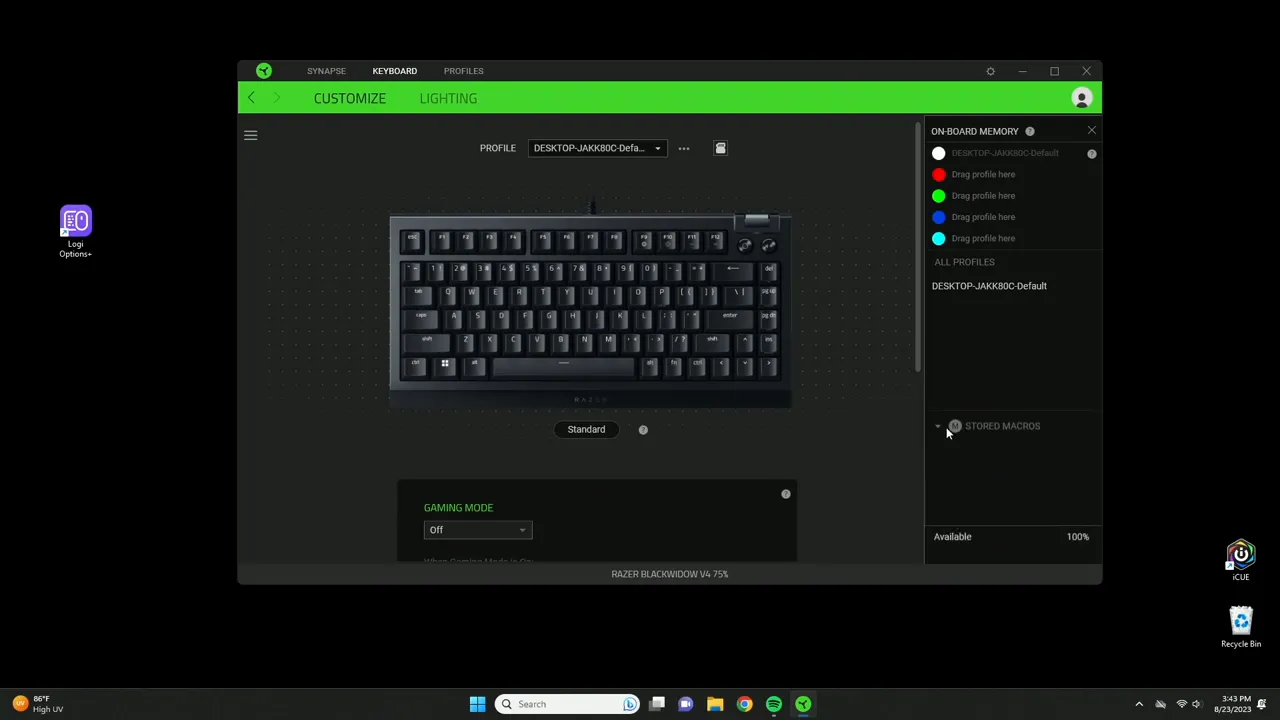Select the F12 key on keyboard image
This screenshot has height=720, width=1280.
pyautogui.click(x=716, y=241)
